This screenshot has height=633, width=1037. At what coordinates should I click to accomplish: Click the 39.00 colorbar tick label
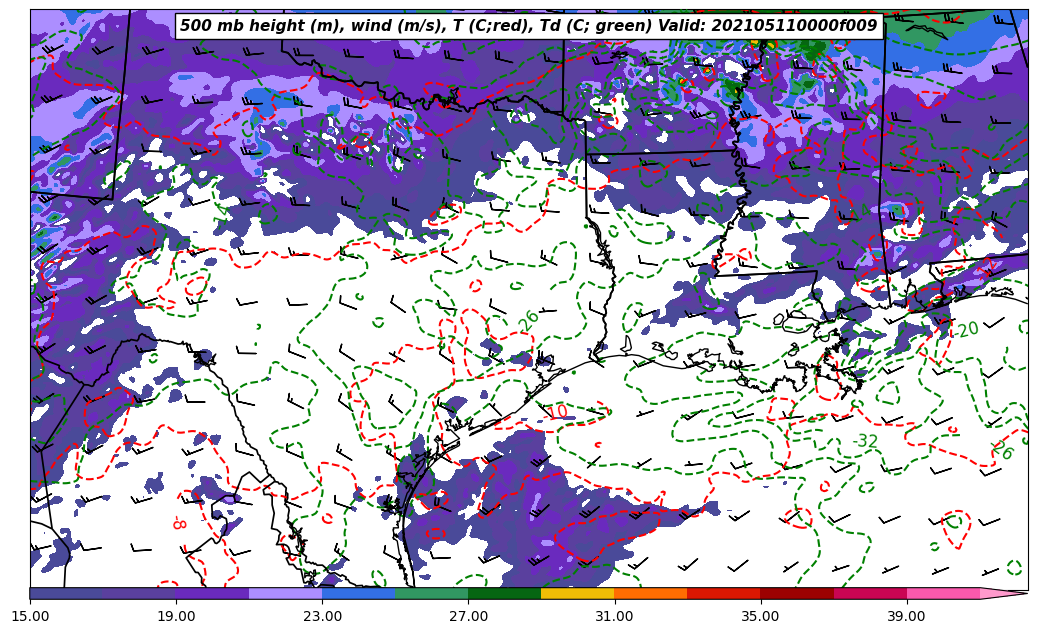coord(907,616)
